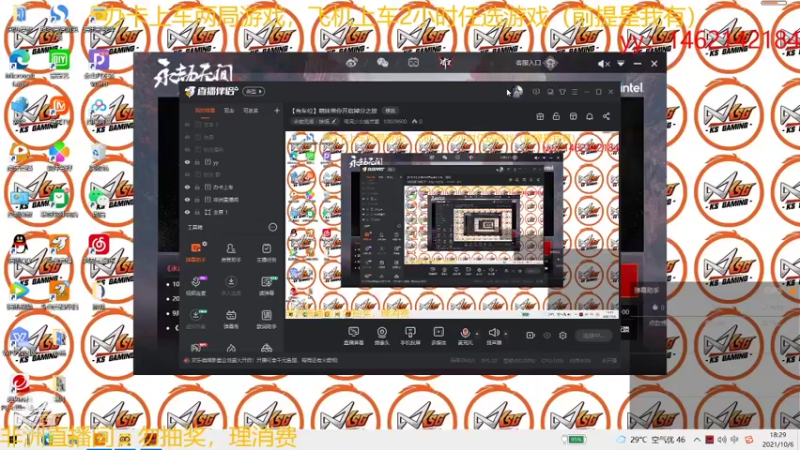Open the download tool with green NEW badge
Image resolution: width=800 pixels, height=450 pixels.
(196, 319)
